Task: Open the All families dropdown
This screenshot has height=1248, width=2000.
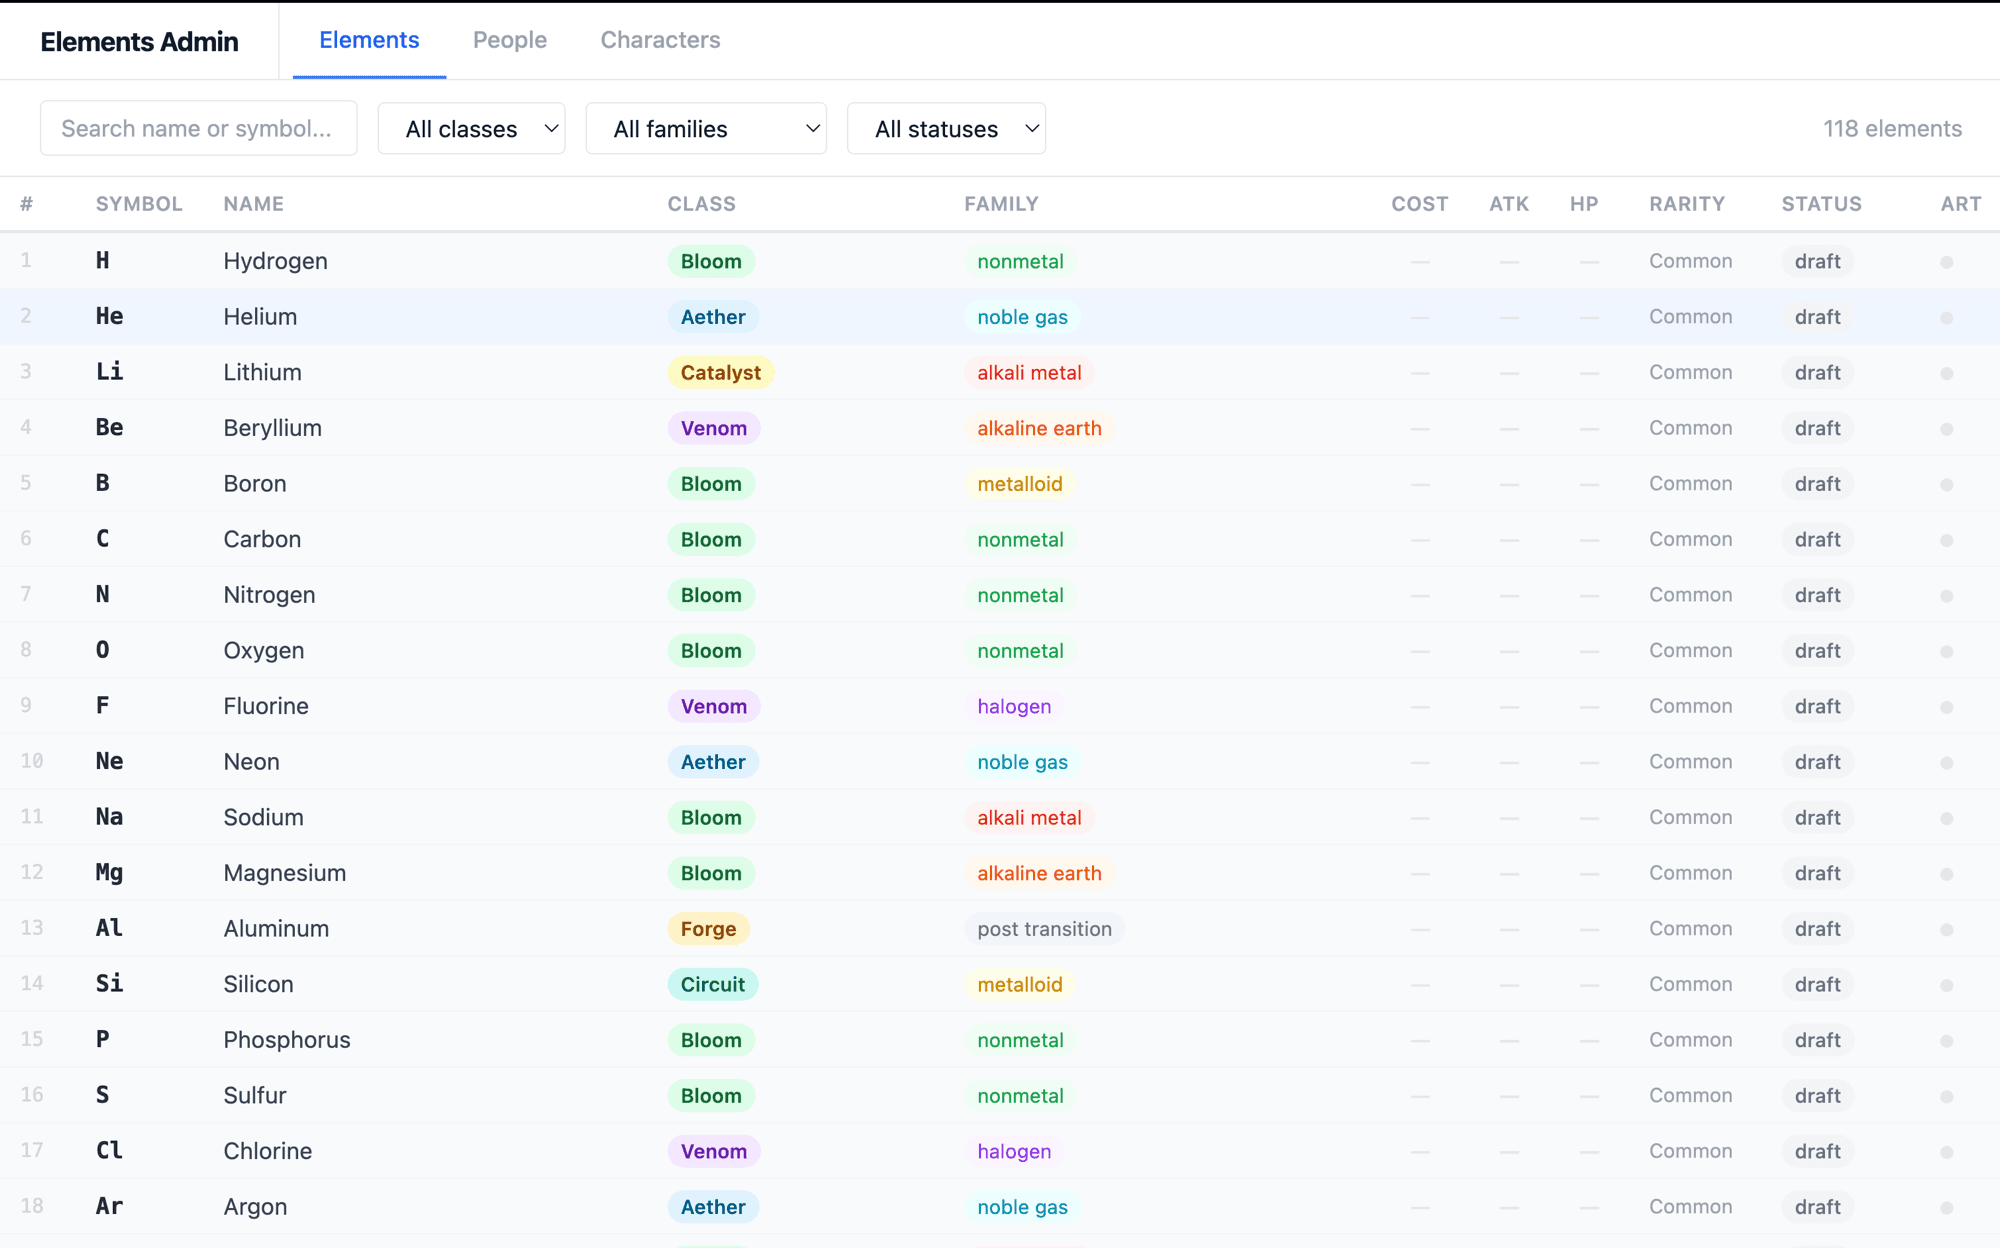Action: click(706, 128)
